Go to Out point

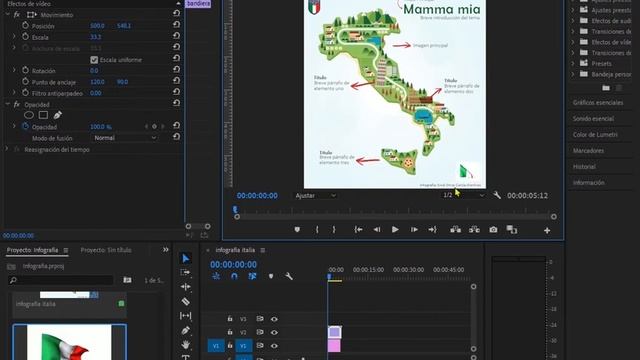click(433, 230)
